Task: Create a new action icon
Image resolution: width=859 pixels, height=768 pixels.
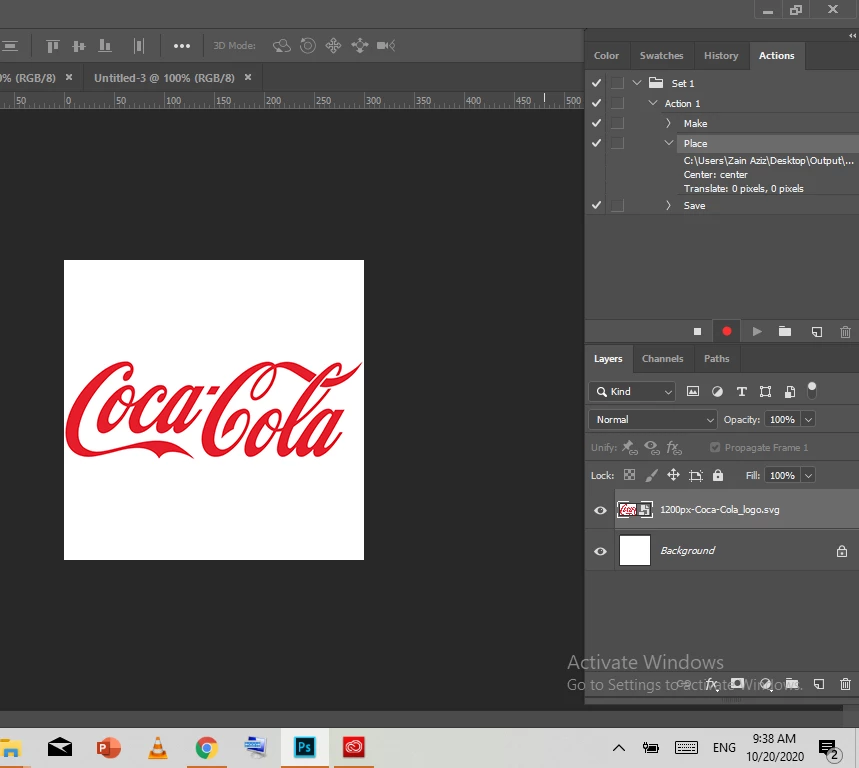Action: click(816, 331)
